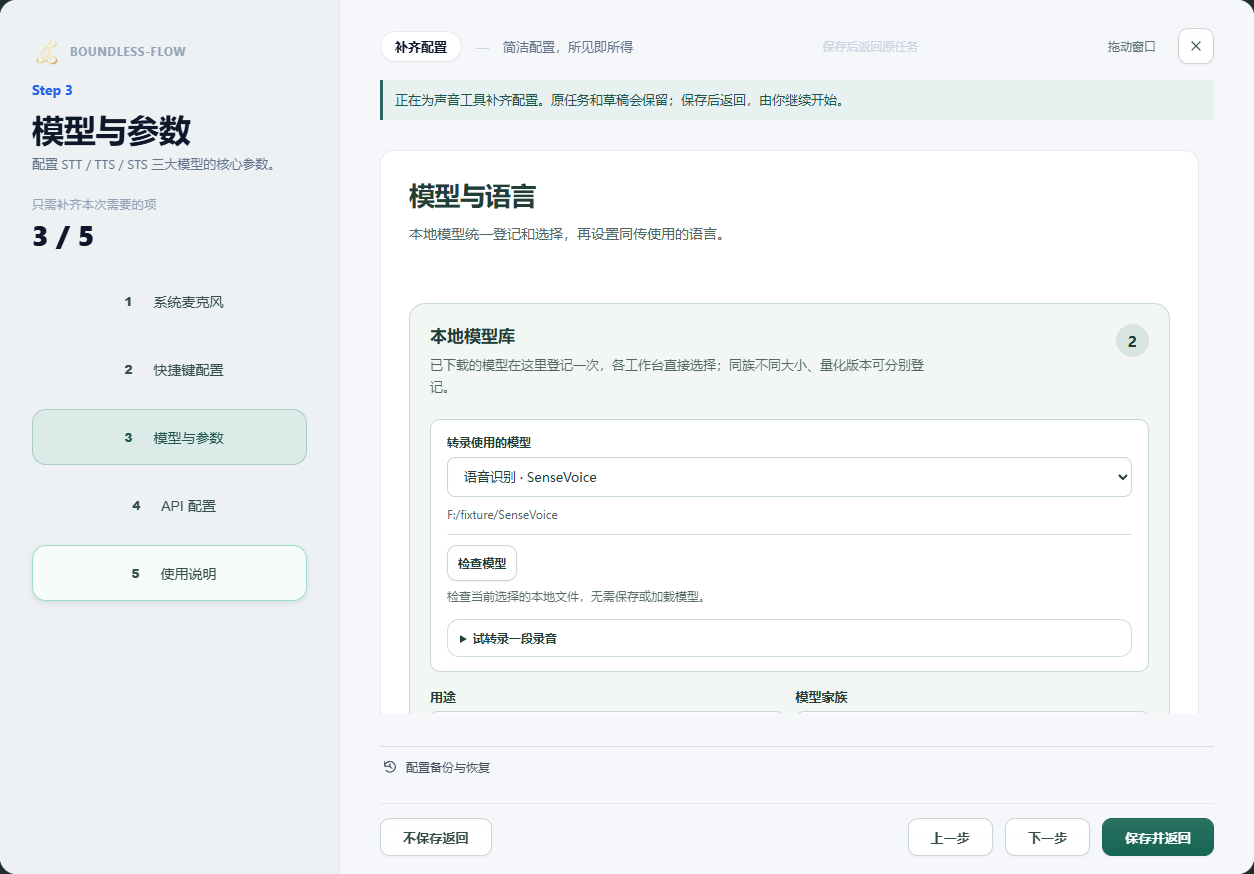Go to step 2 快捷键配置
This screenshot has height=874, width=1254.
click(x=169, y=370)
